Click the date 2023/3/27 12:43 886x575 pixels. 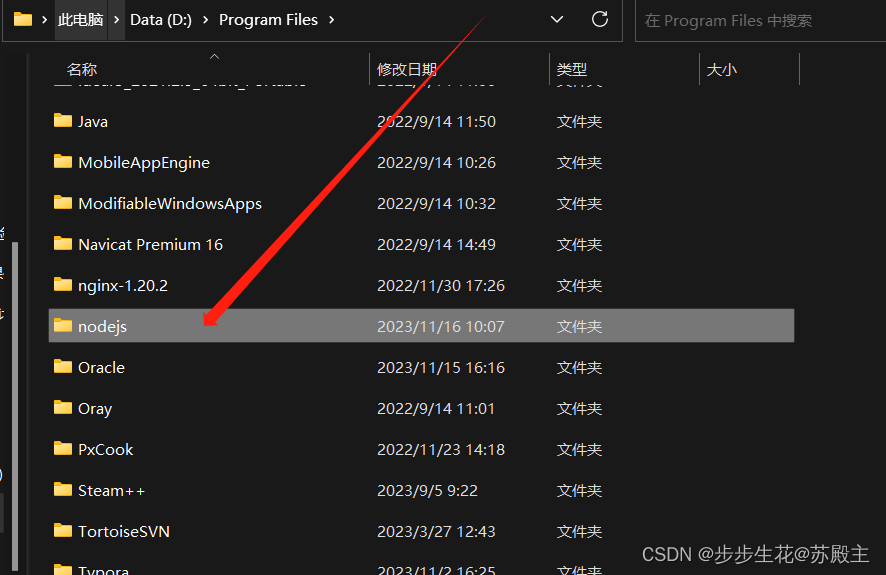(436, 532)
